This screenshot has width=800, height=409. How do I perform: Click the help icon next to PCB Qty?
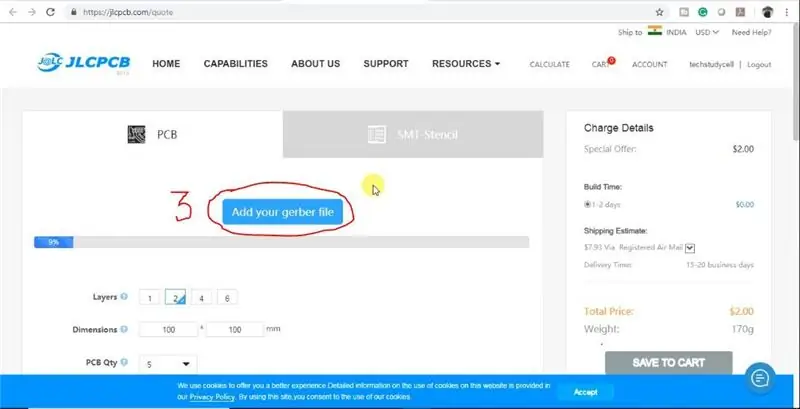(x=124, y=362)
